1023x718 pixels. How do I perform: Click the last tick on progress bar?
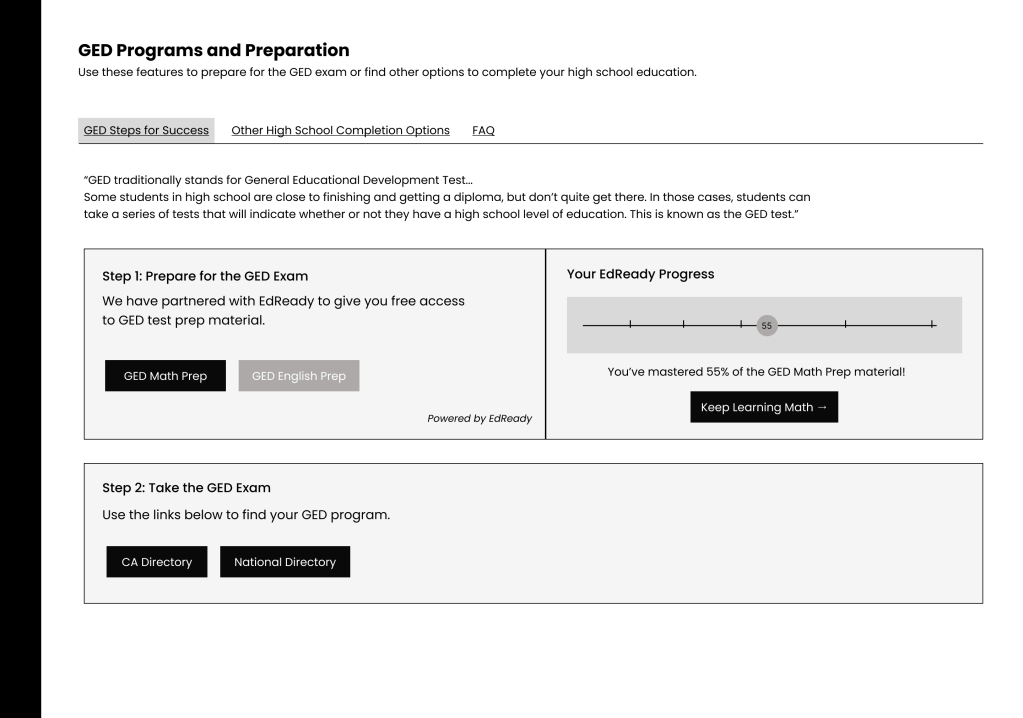click(x=931, y=325)
